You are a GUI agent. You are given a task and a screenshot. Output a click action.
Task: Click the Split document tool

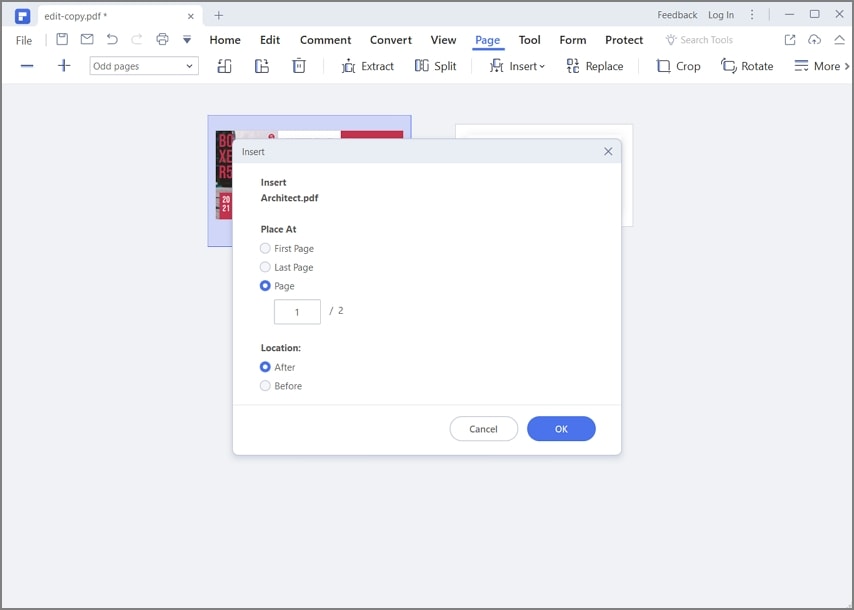coord(435,66)
